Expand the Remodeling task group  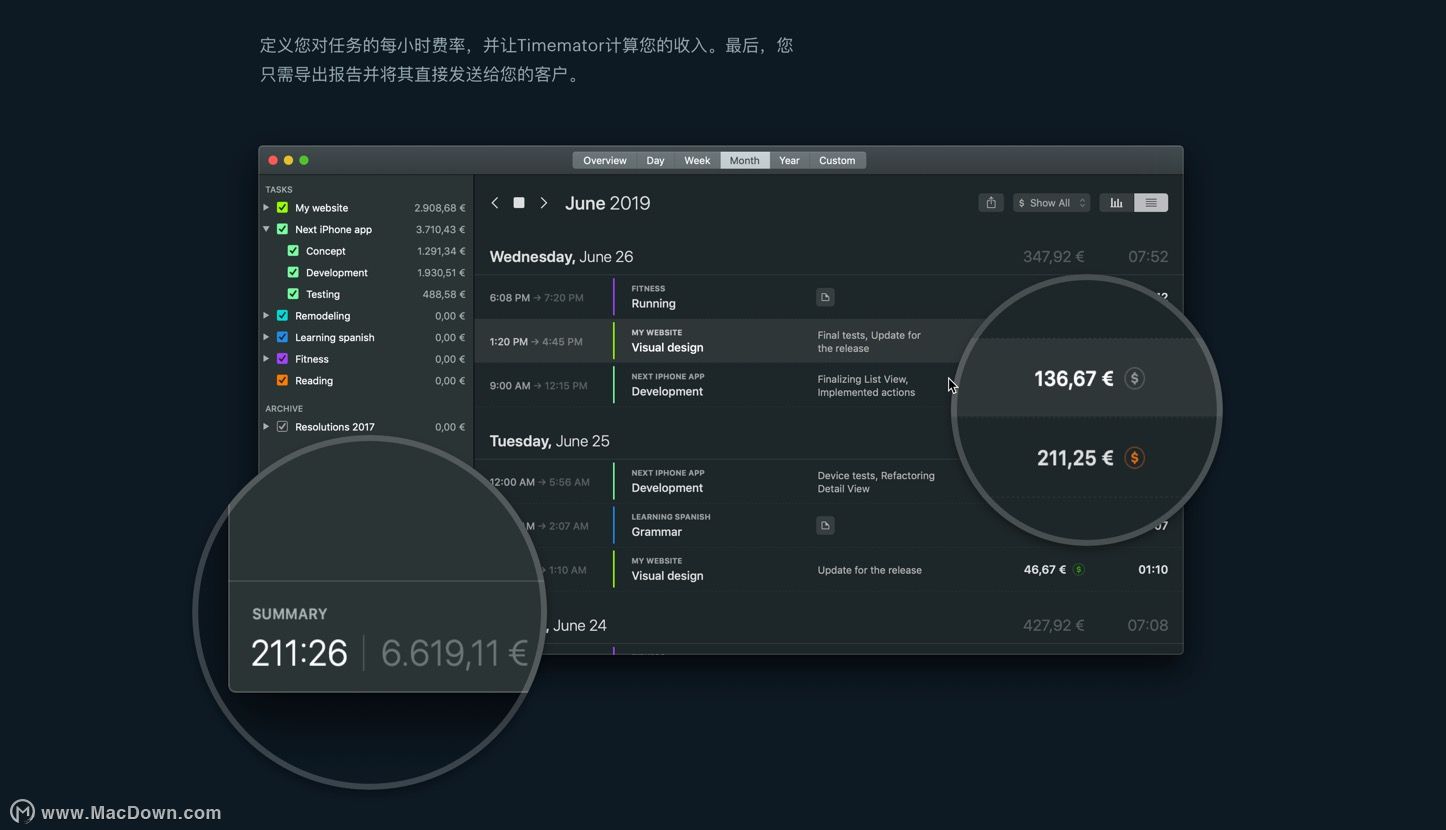pyautogui.click(x=266, y=316)
